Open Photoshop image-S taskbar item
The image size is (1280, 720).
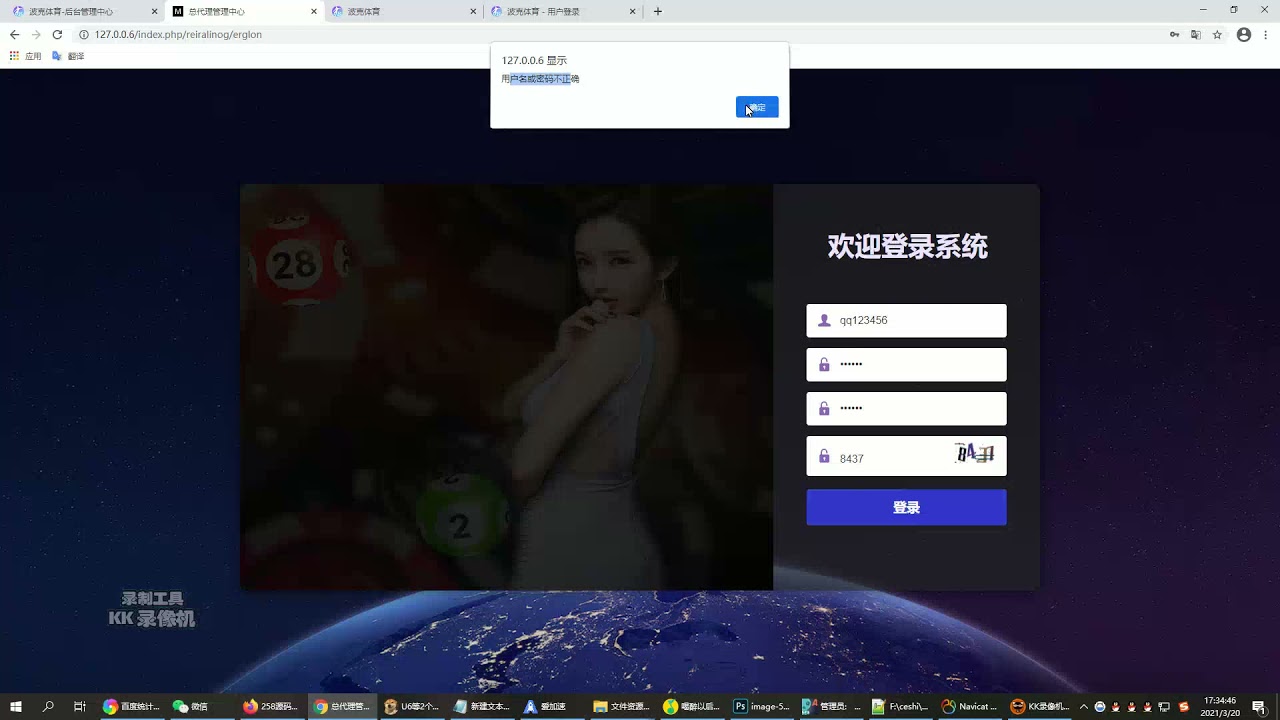pyautogui.click(x=761, y=706)
